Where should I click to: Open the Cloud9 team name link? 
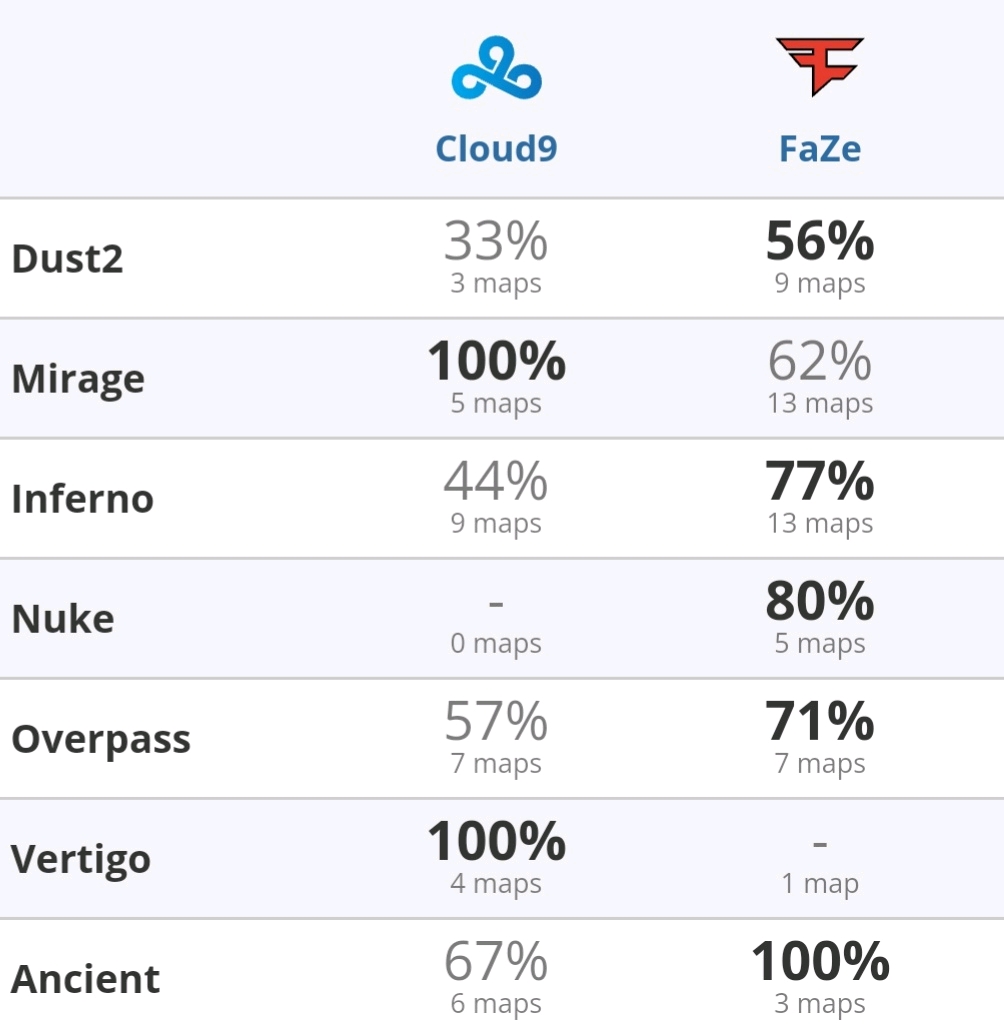click(x=496, y=148)
